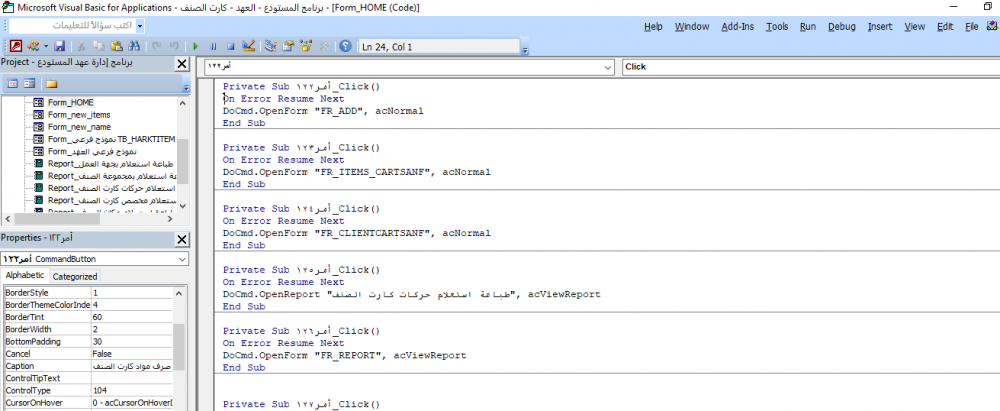Click the standard toolbar options overflow arrow
This screenshot has height=411, width=1000.
point(525,50)
